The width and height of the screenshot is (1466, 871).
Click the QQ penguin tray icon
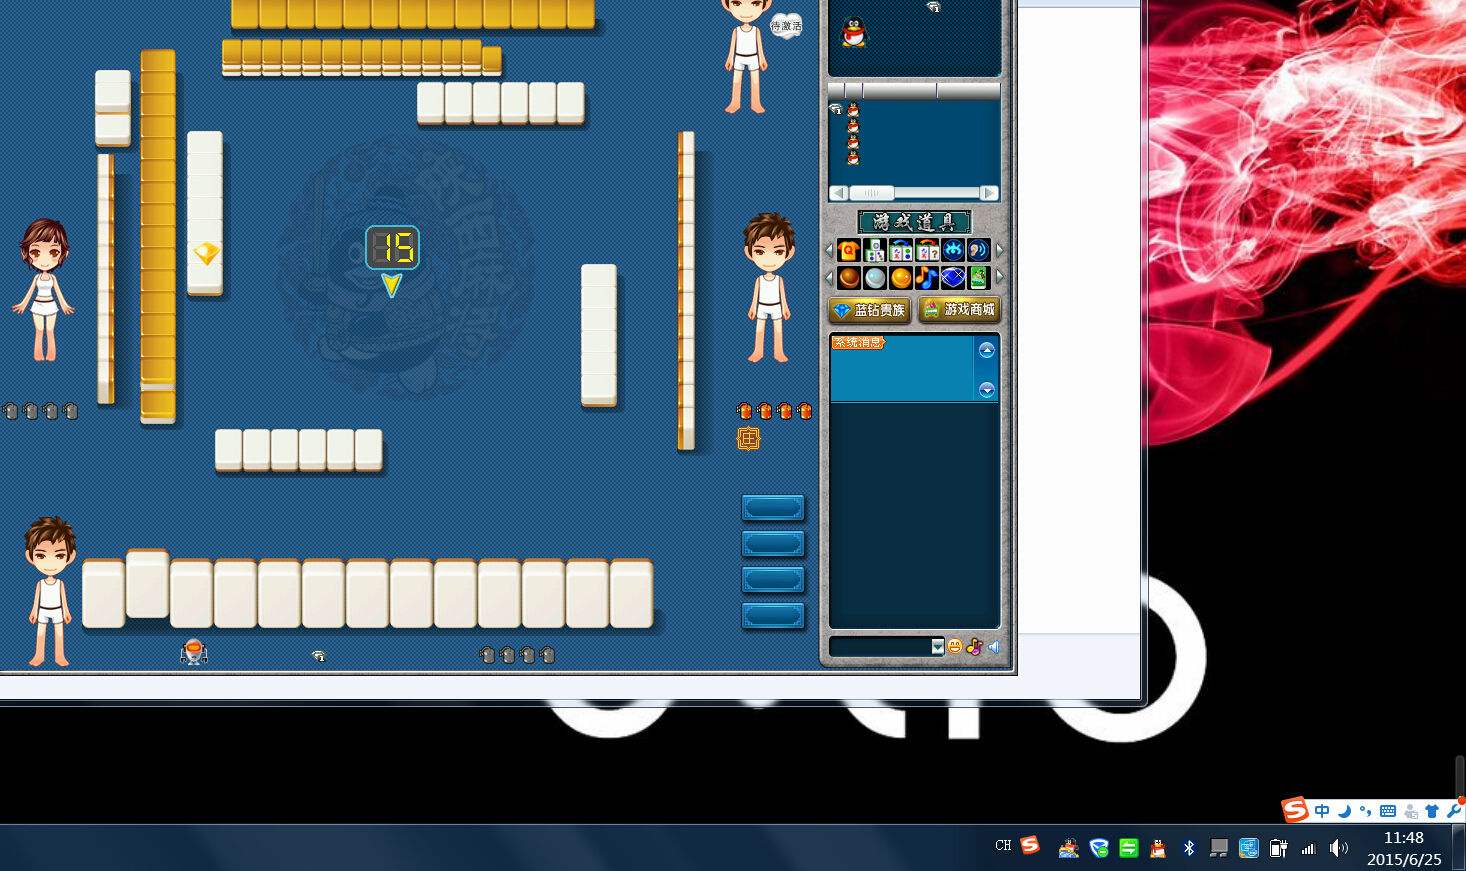click(x=1158, y=848)
